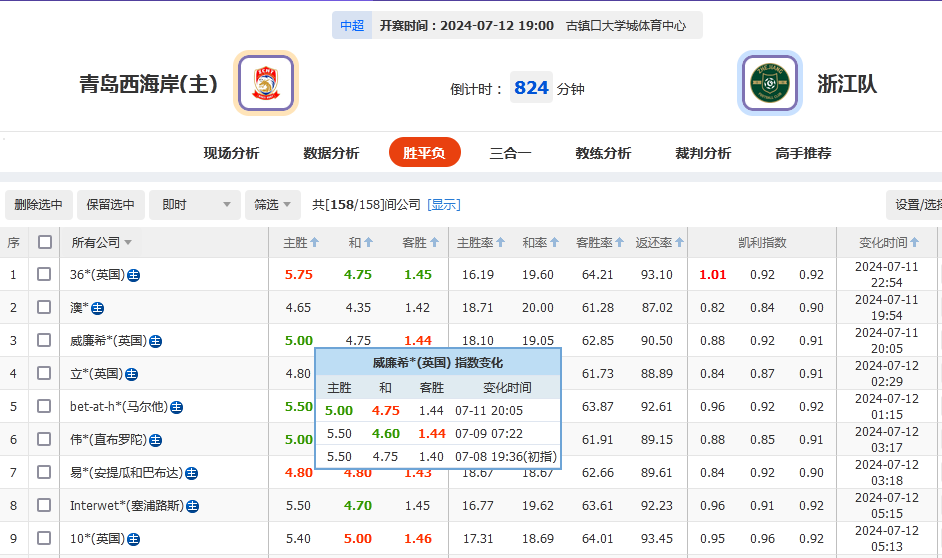Sort by 返还率 column arrow

(679, 242)
